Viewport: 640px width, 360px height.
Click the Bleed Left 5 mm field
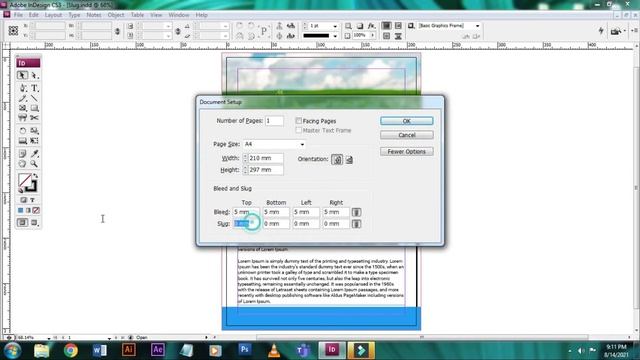tap(306, 212)
